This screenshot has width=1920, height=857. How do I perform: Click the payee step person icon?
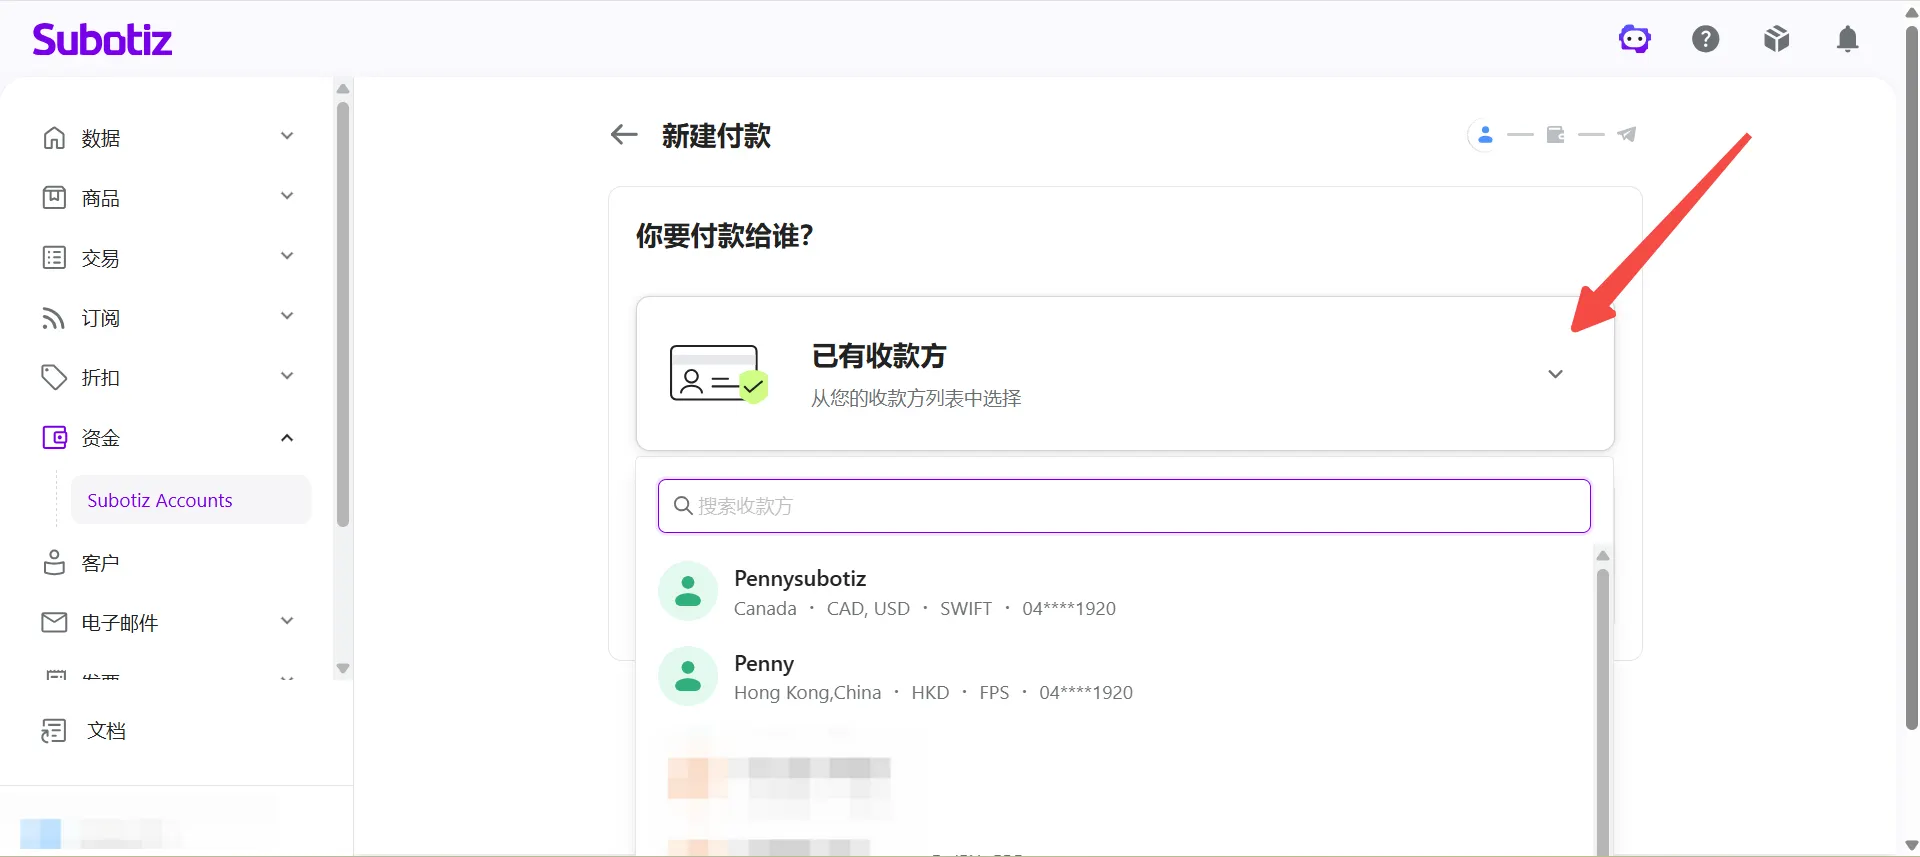(1485, 135)
